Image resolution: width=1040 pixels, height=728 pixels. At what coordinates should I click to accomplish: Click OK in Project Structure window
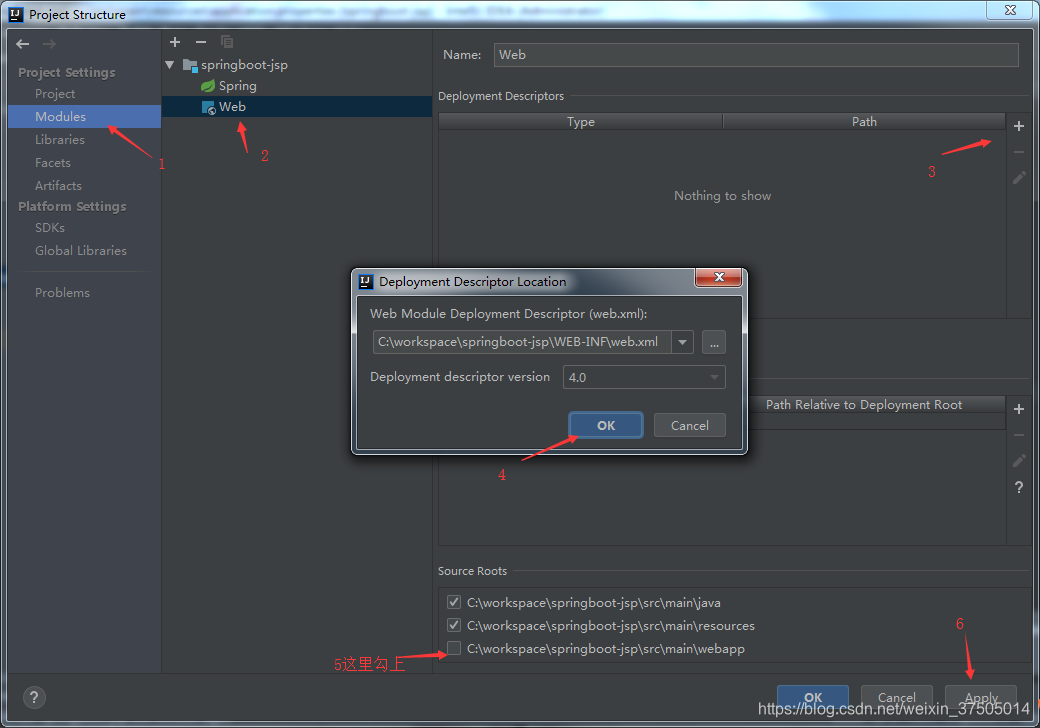(x=812, y=698)
